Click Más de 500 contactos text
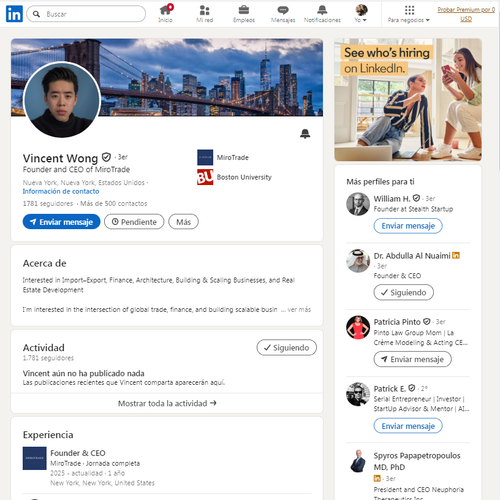Viewport: 500px width, 500px height. pyautogui.click(x=114, y=203)
